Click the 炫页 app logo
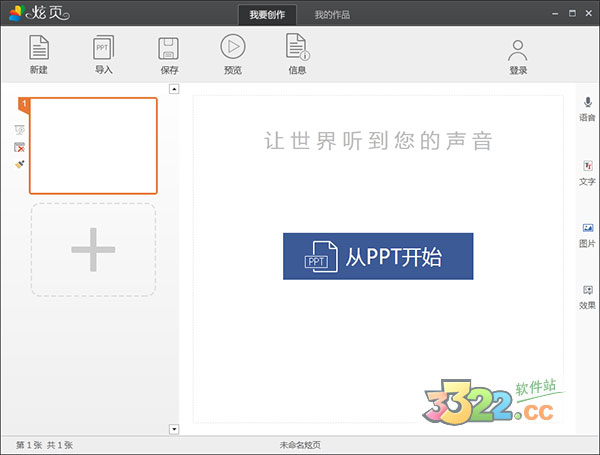Screen dimensions: 600x455 [x=39, y=13]
